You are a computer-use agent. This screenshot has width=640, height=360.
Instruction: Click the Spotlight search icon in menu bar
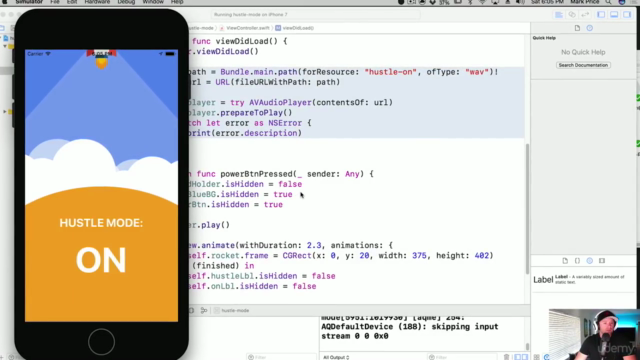pos(609,2)
